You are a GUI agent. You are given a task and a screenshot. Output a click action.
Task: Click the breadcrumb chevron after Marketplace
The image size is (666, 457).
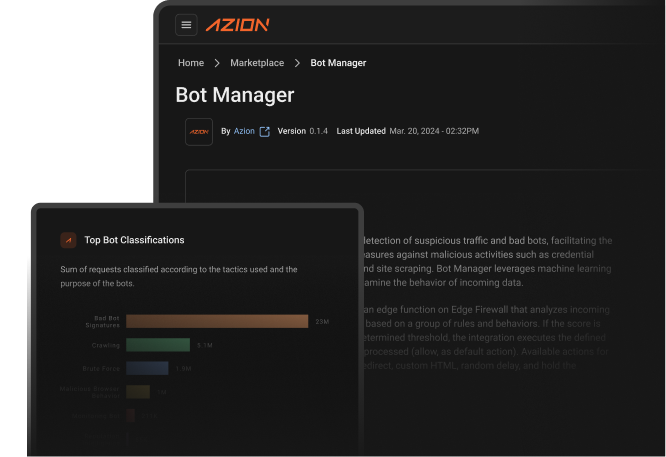[297, 63]
